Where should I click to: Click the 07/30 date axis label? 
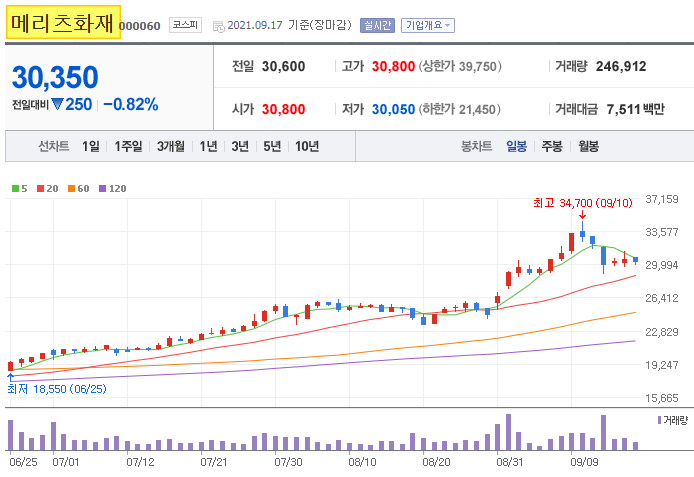[x=288, y=462]
